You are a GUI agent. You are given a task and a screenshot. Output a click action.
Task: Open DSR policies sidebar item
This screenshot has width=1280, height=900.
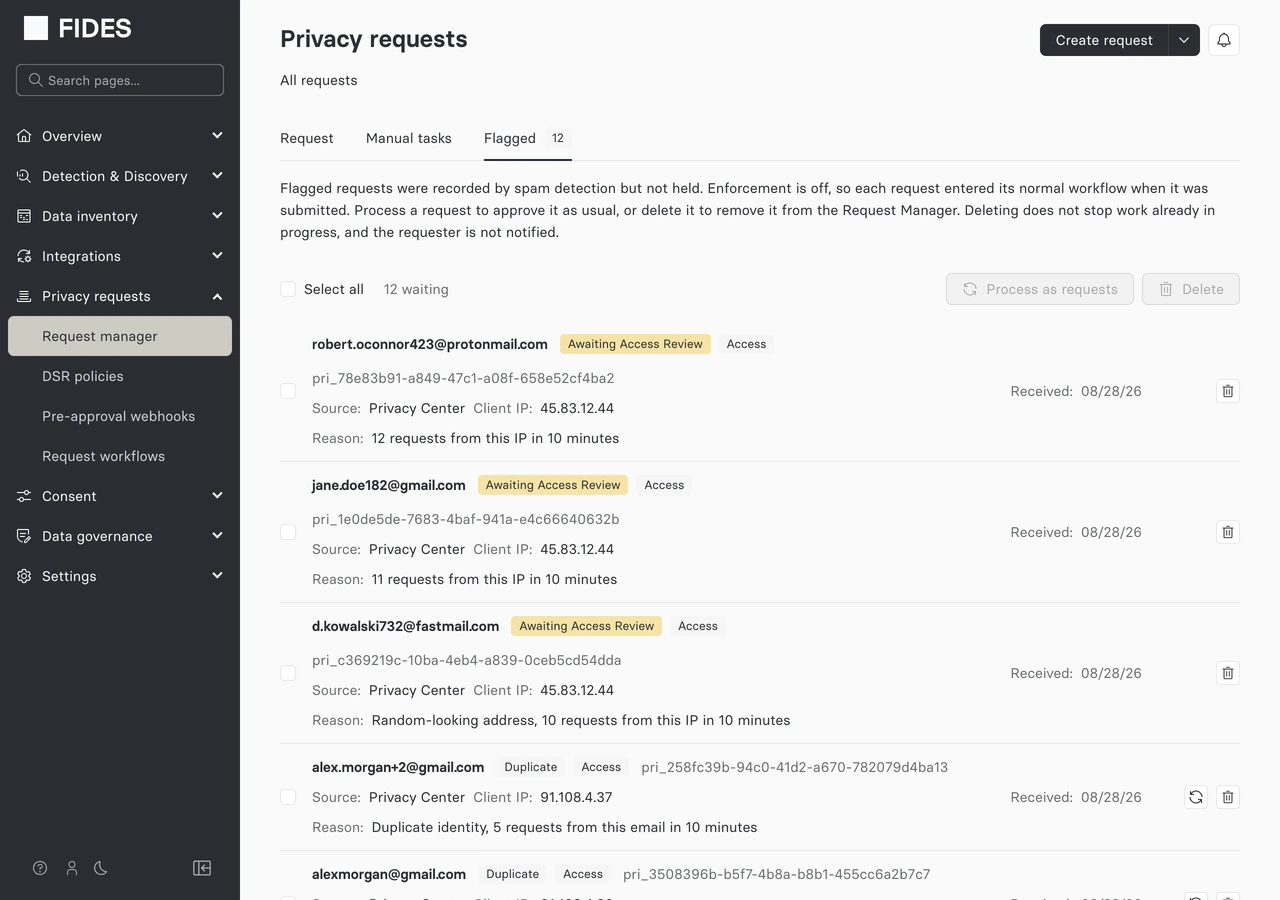pos(120,376)
